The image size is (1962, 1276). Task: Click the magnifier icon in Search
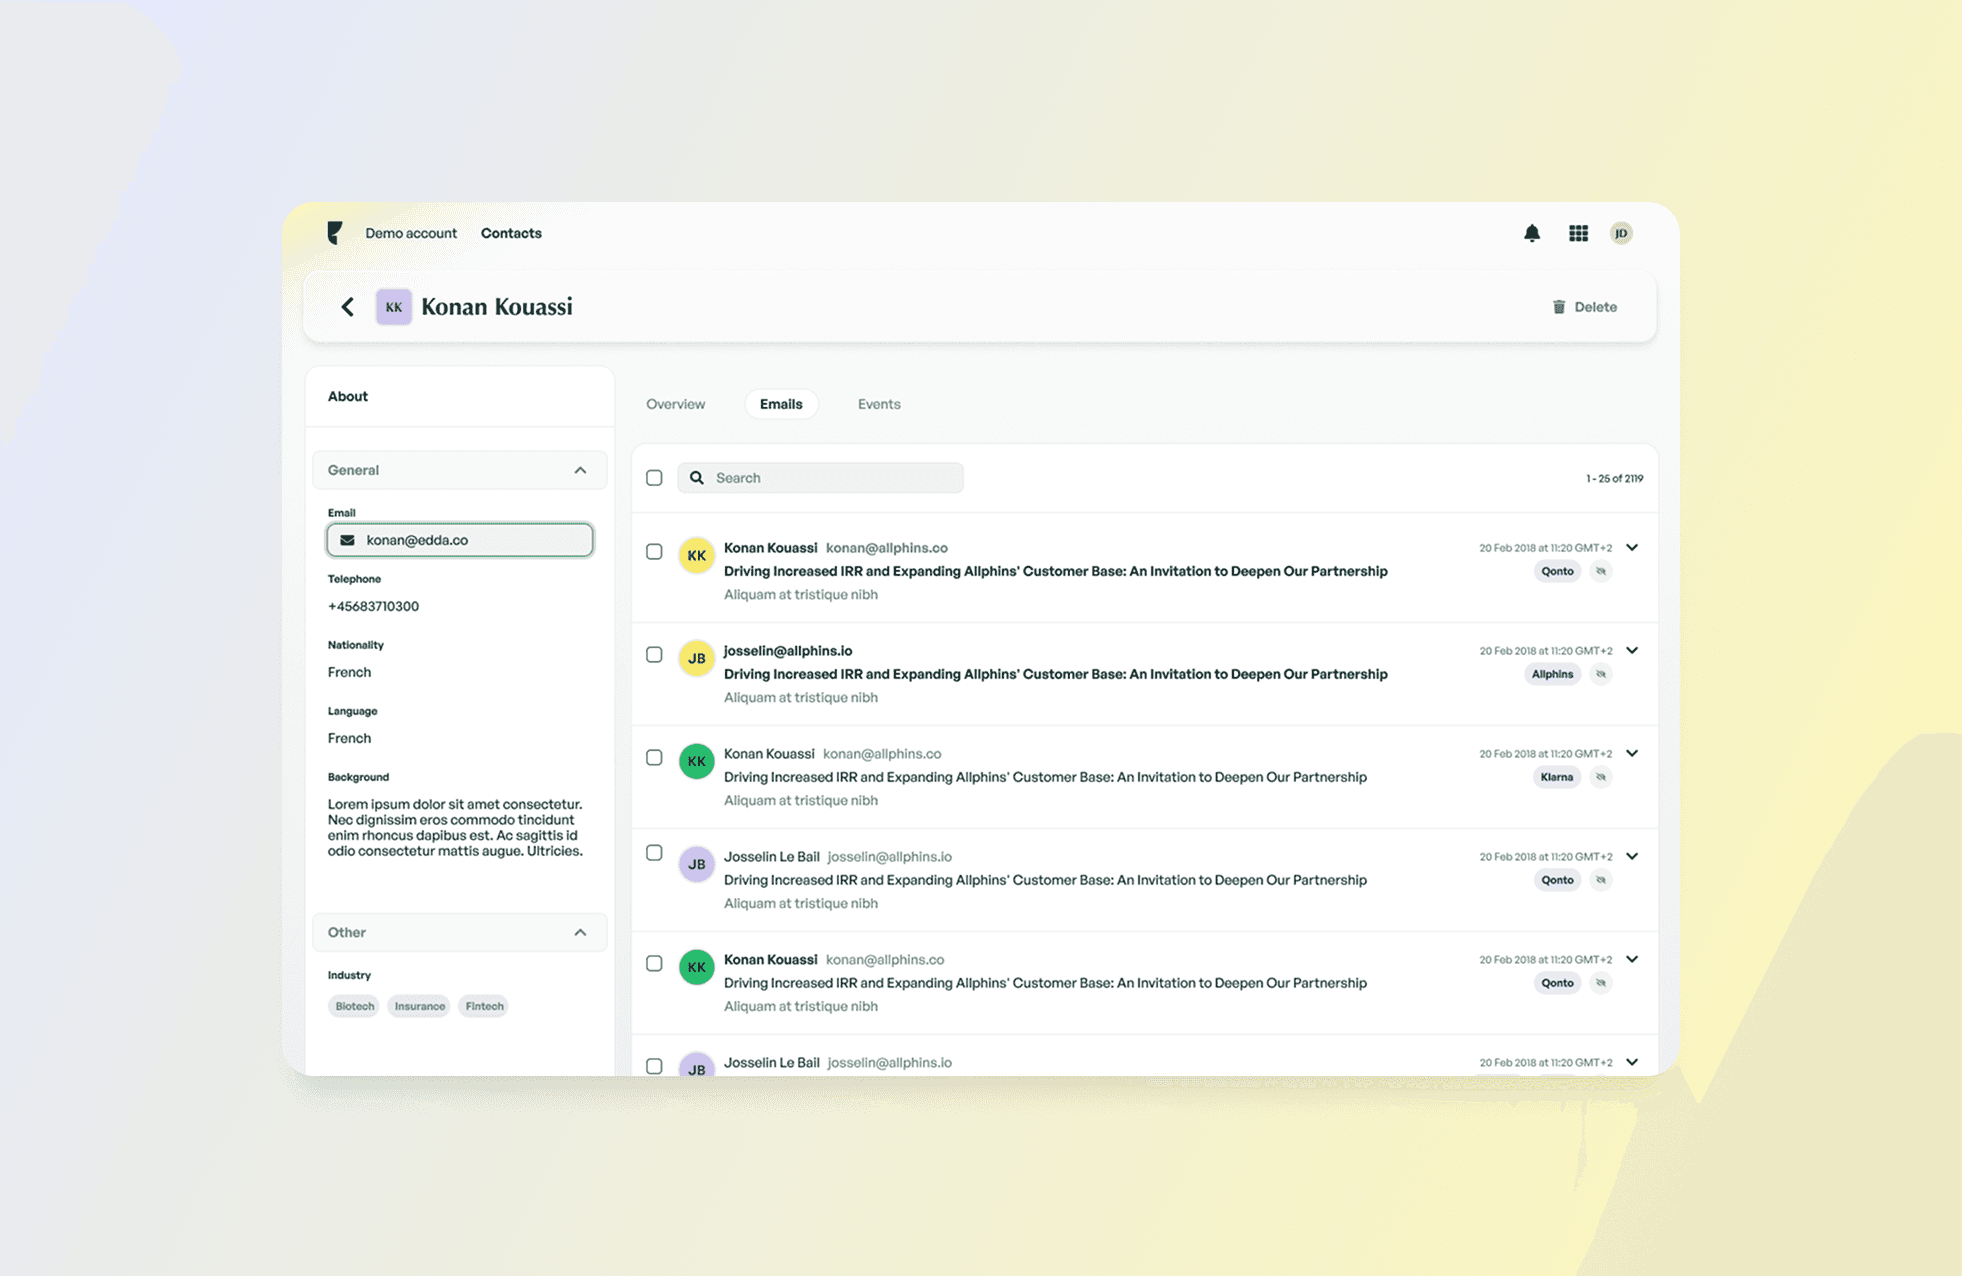pyautogui.click(x=697, y=478)
